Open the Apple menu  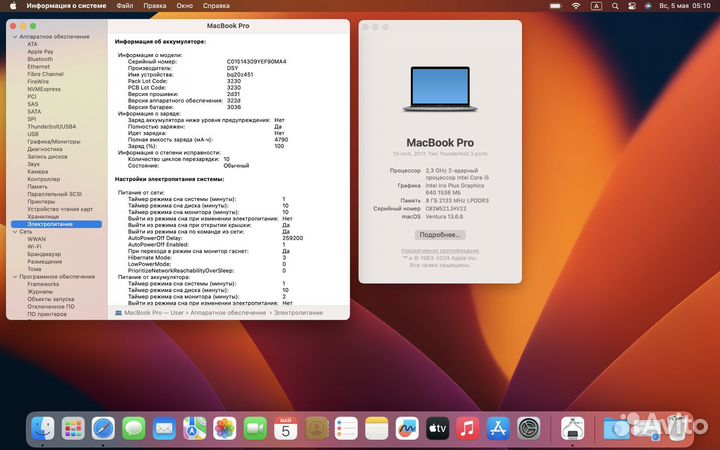13,6
